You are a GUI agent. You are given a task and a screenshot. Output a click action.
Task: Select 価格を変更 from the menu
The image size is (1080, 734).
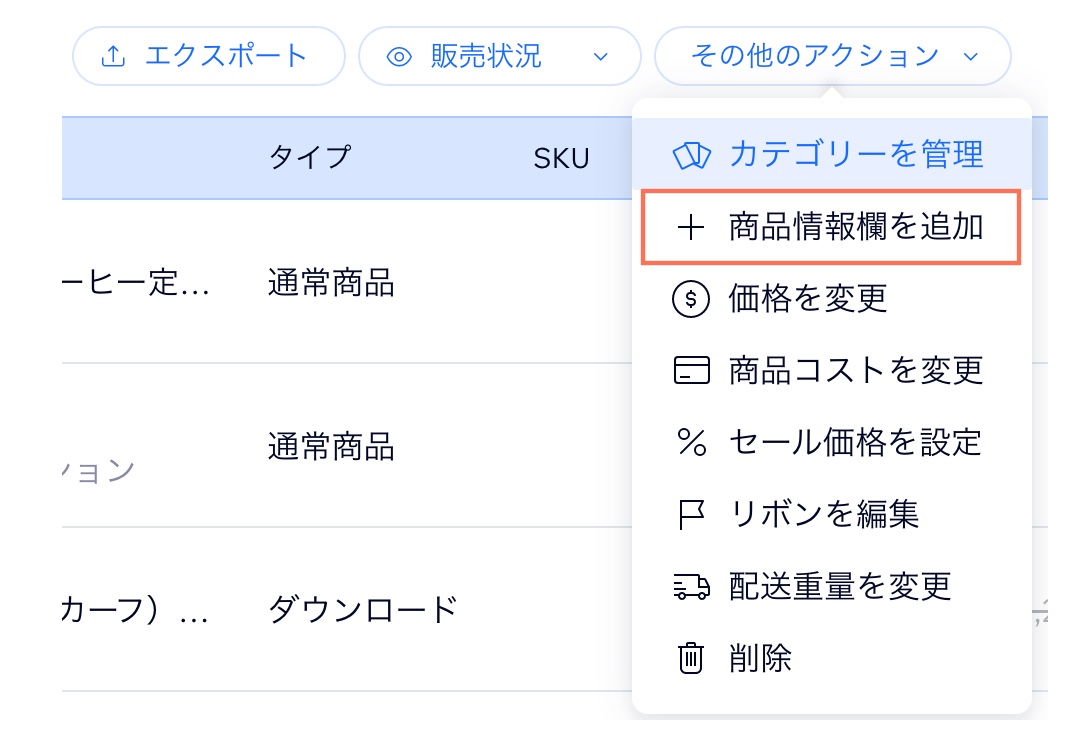(808, 299)
